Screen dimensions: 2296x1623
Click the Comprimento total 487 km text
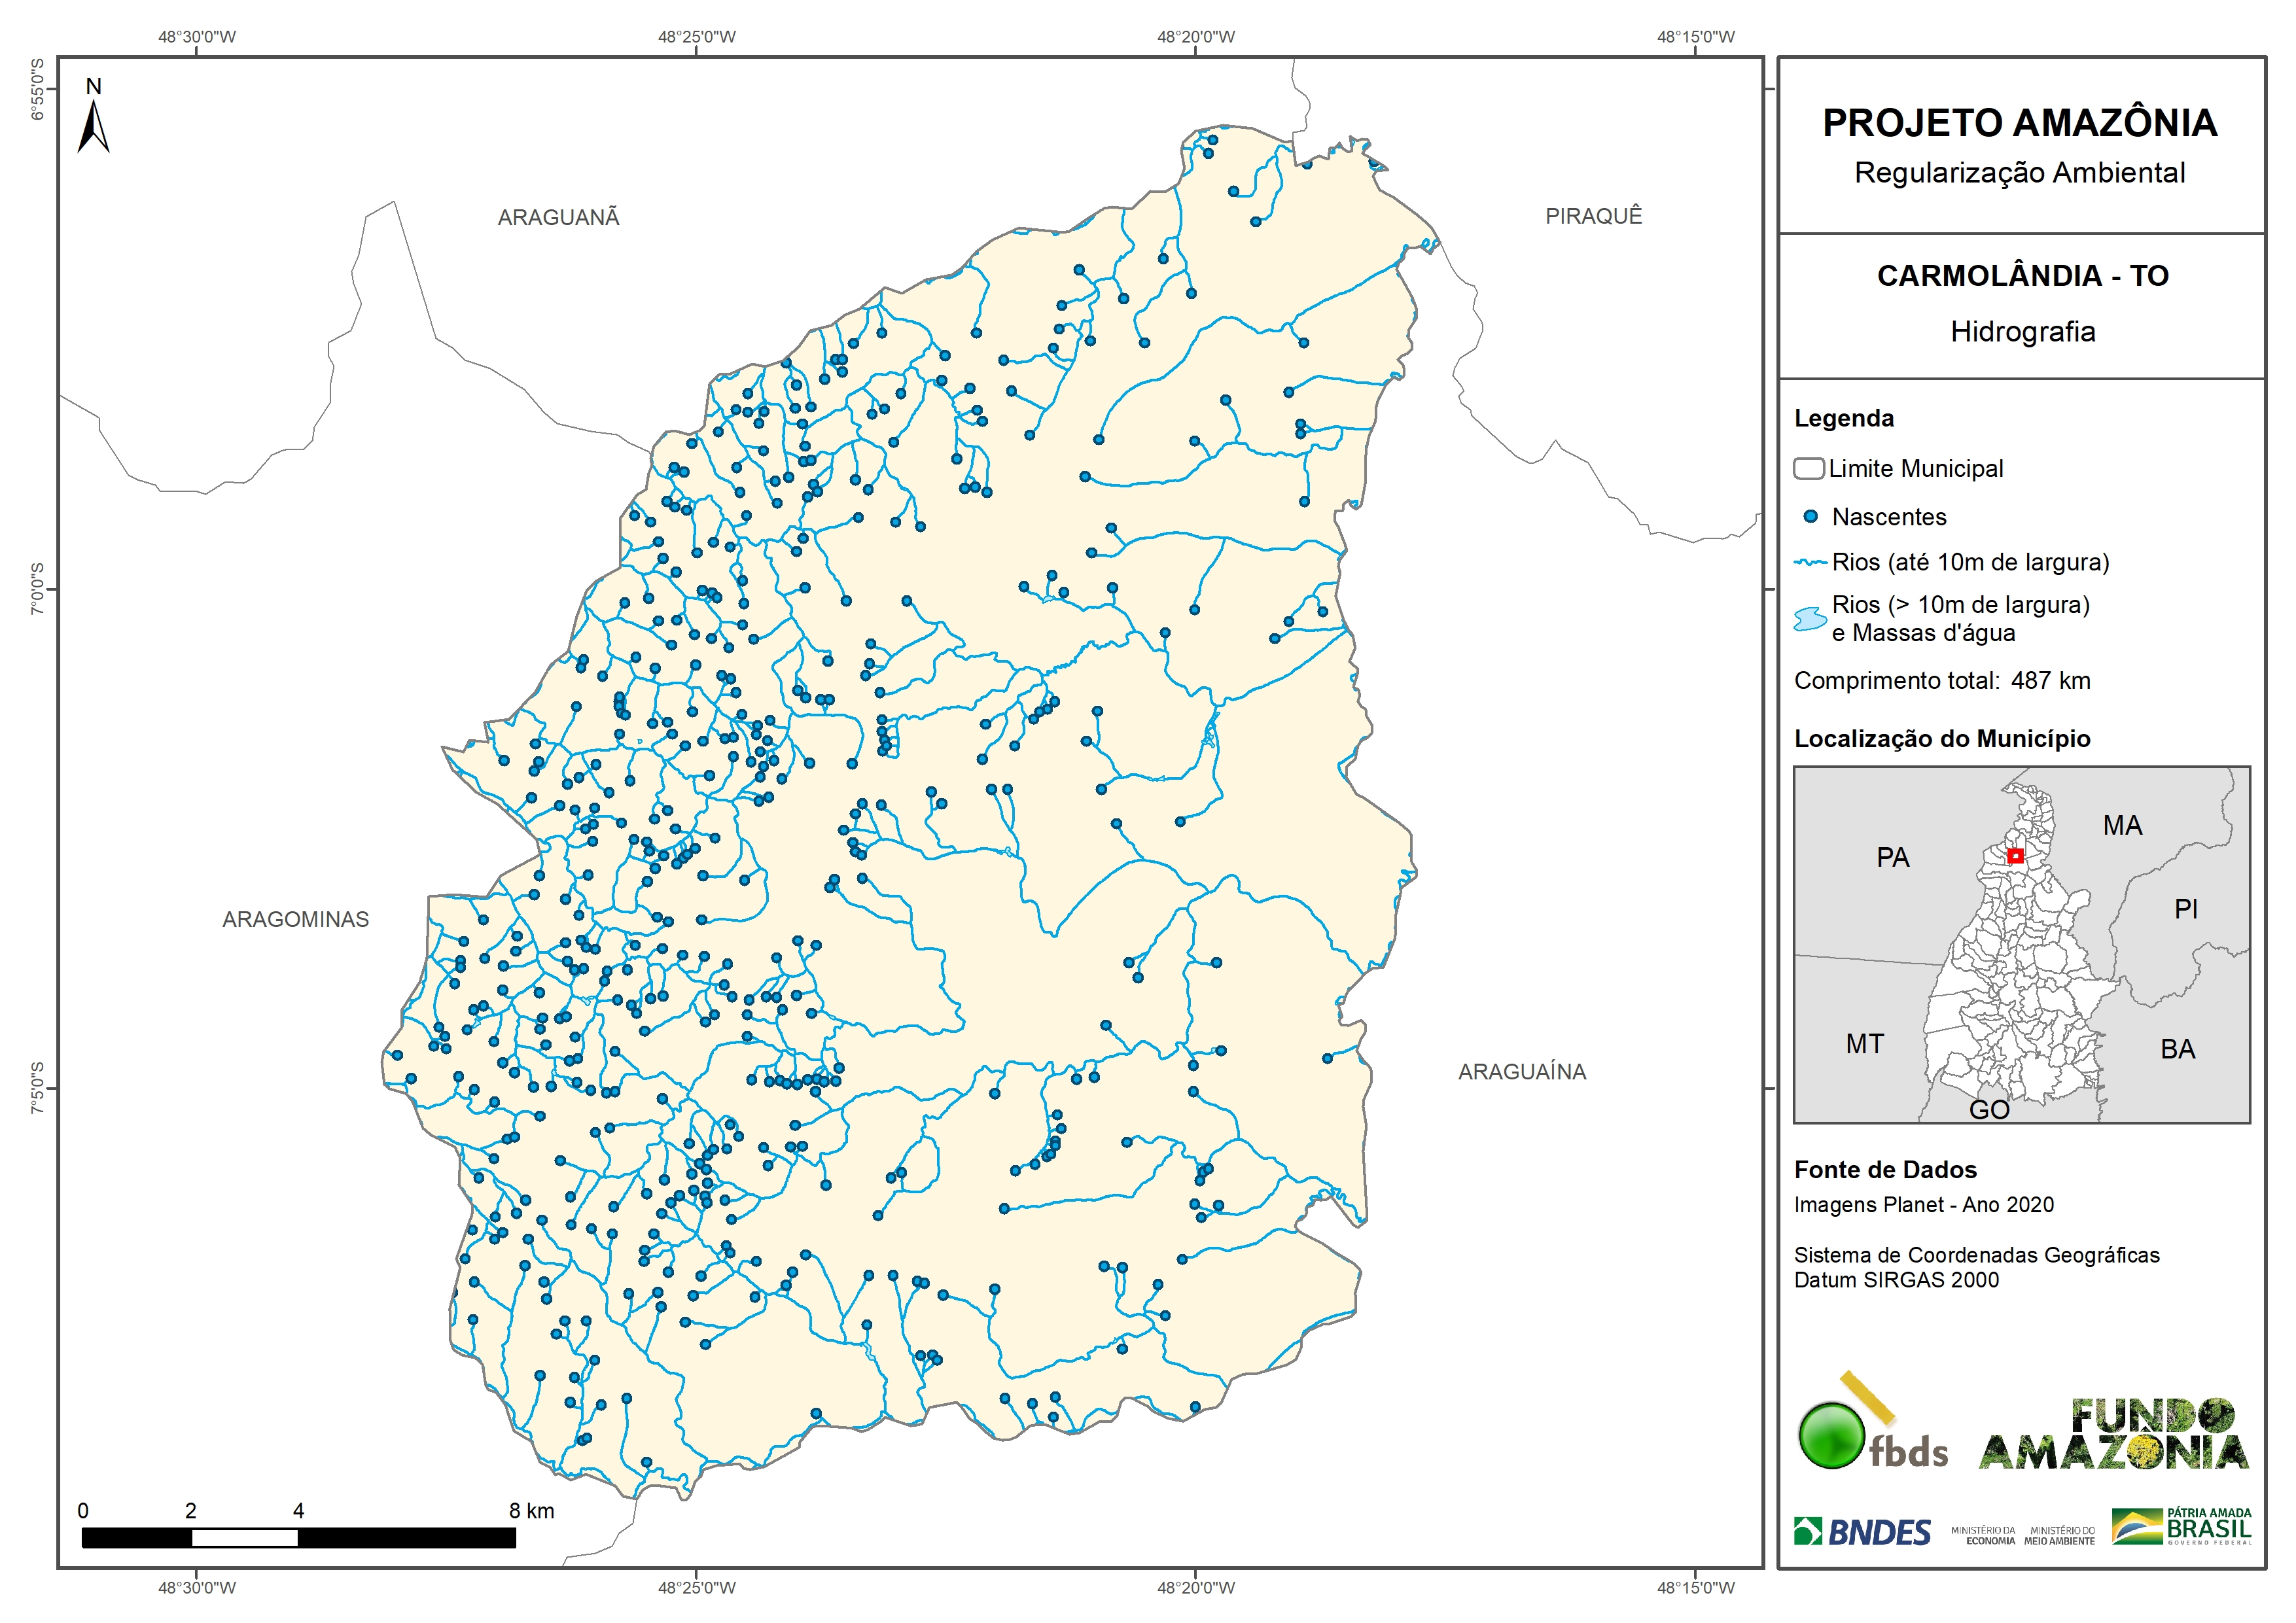[x=1941, y=681]
